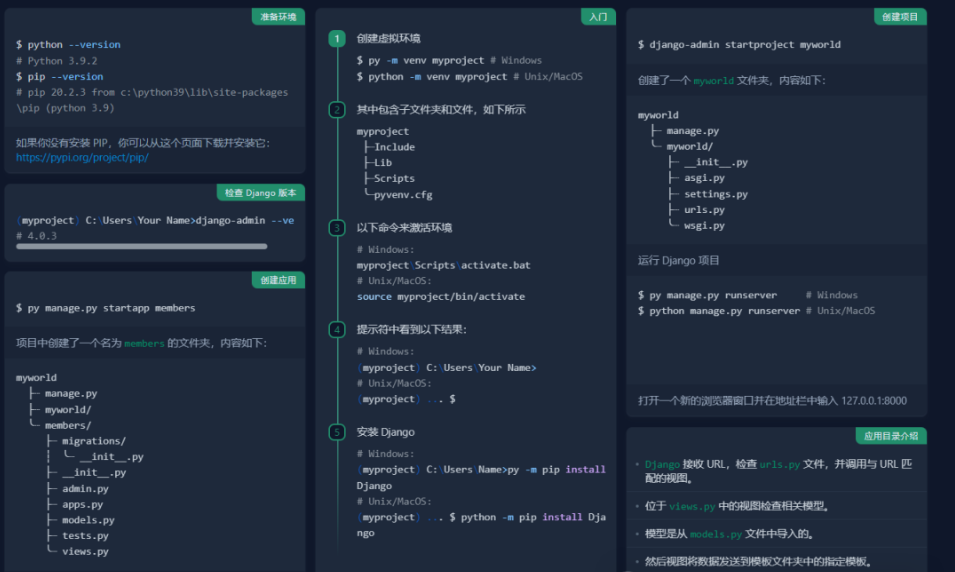Image resolution: width=955 pixels, height=572 pixels.
Task: Select '__init__.py' under the migrations folder
Action: pyautogui.click(x=111, y=456)
